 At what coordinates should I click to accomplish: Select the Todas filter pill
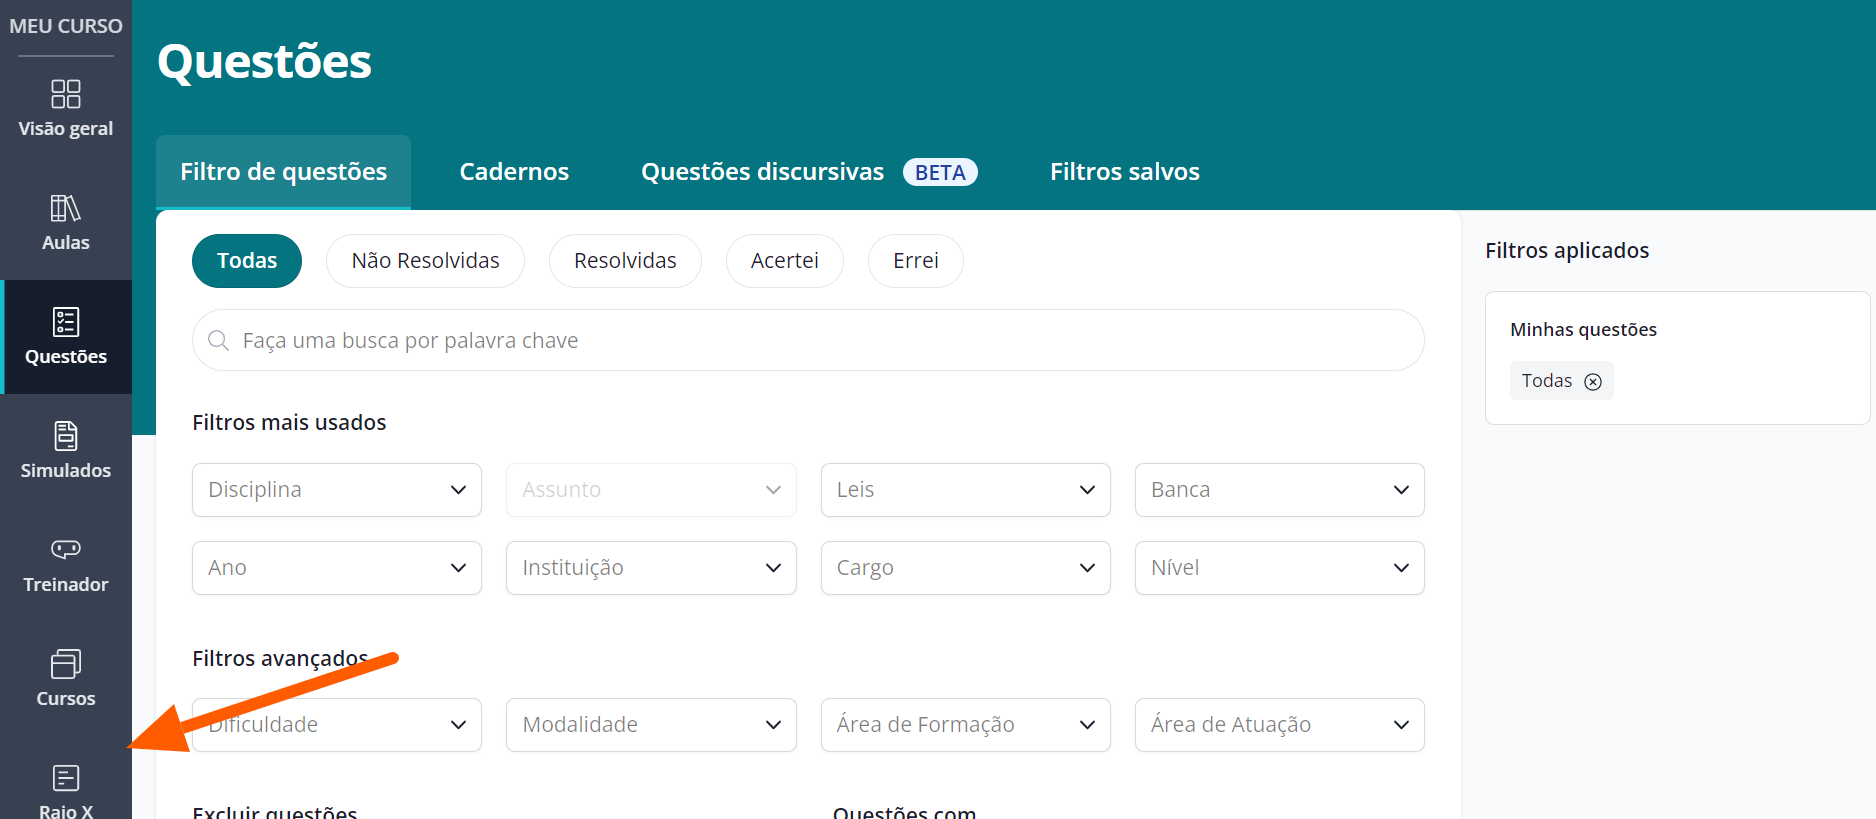[247, 261]
